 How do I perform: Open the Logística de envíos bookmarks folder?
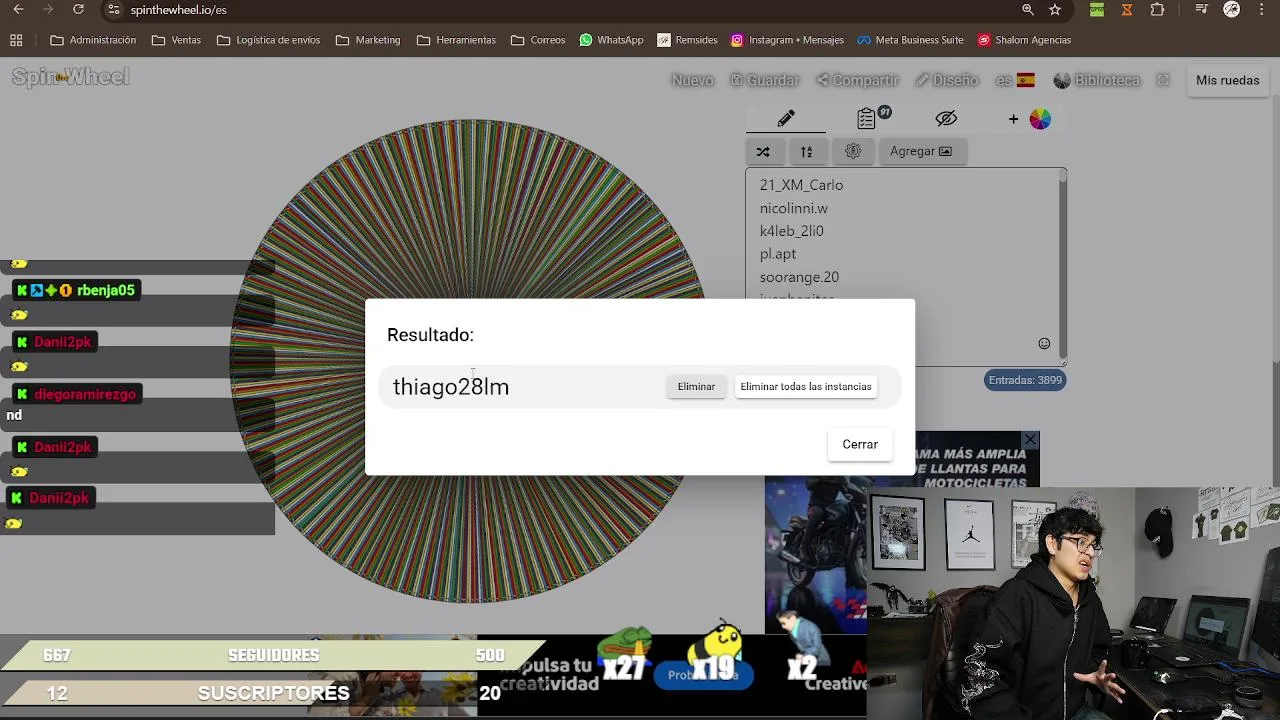[268, 40]
